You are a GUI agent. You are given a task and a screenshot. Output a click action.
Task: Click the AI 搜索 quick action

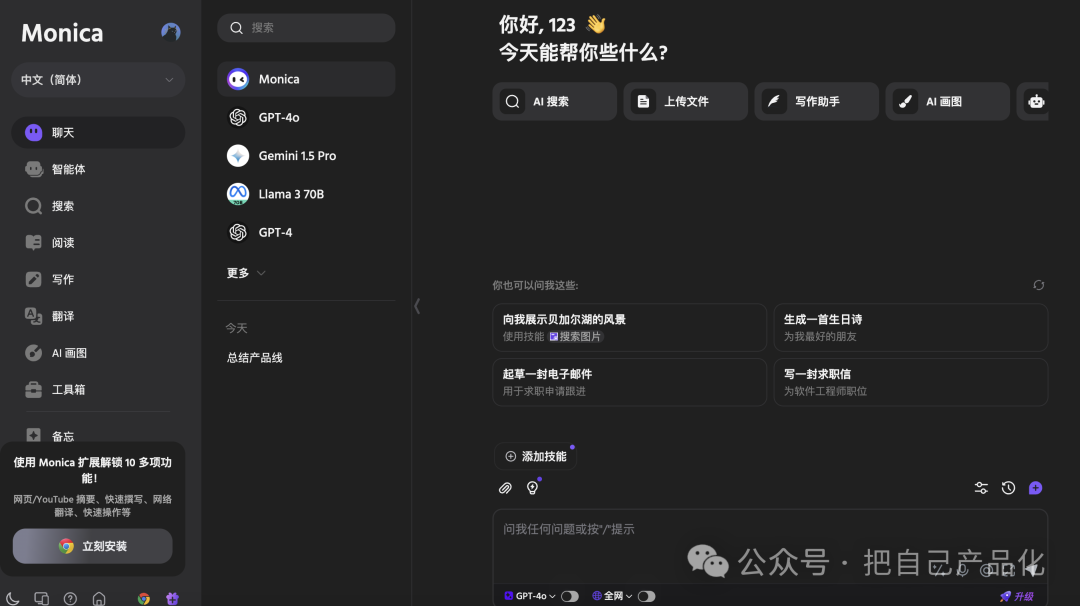point(554,101)
